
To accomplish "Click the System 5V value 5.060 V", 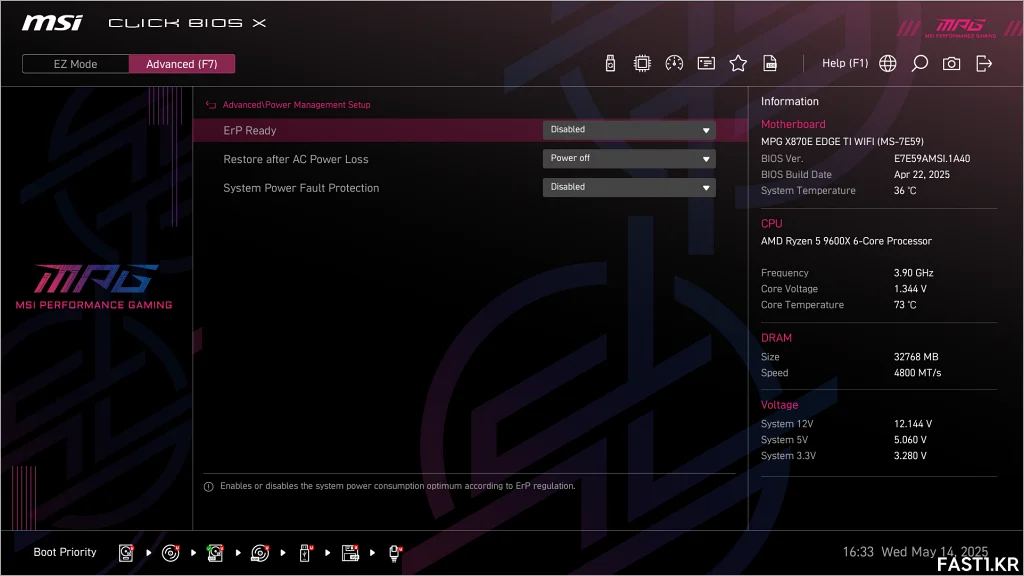I will pos(910,440).
